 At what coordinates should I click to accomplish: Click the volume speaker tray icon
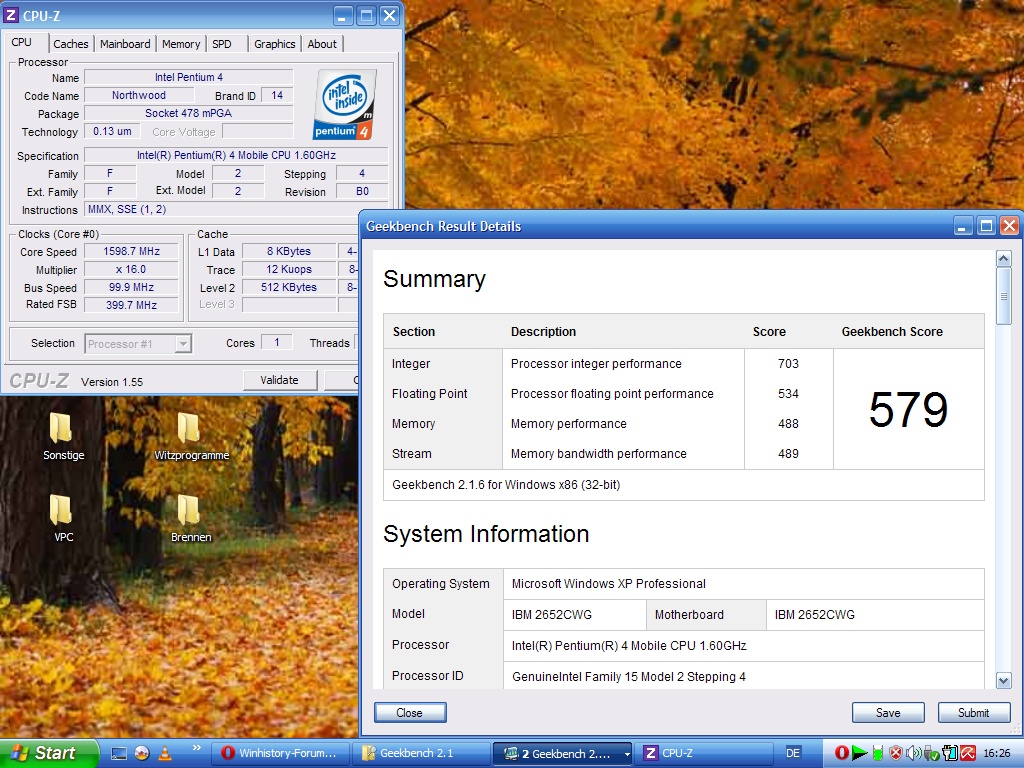914,753
